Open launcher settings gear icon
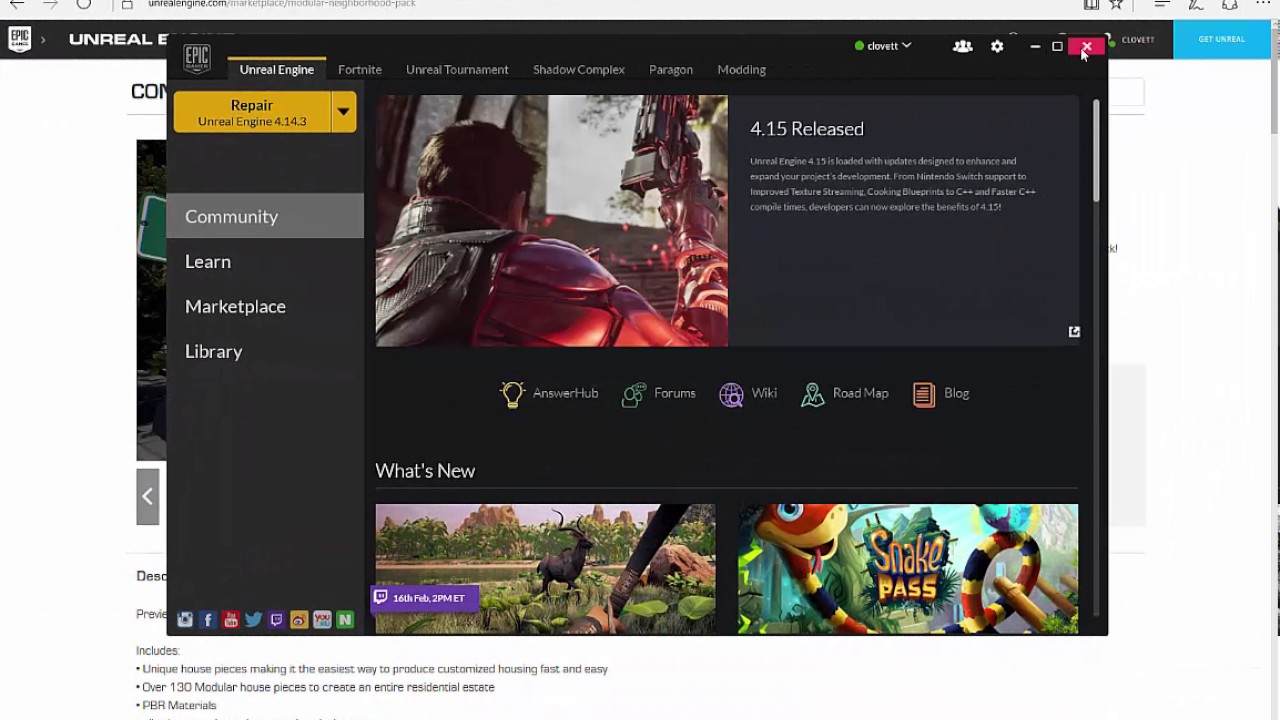Viewport: 1280px width, 720px height. (x=997, y=46)
